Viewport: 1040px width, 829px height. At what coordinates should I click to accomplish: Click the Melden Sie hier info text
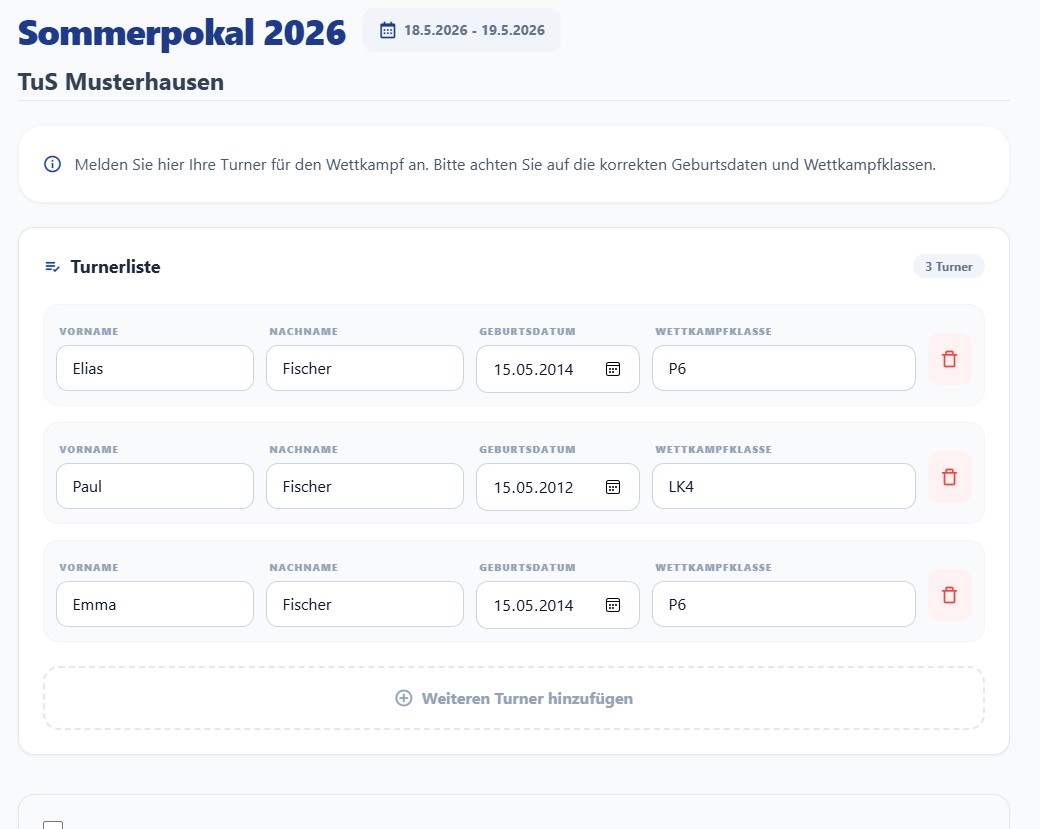click(505, 164)
